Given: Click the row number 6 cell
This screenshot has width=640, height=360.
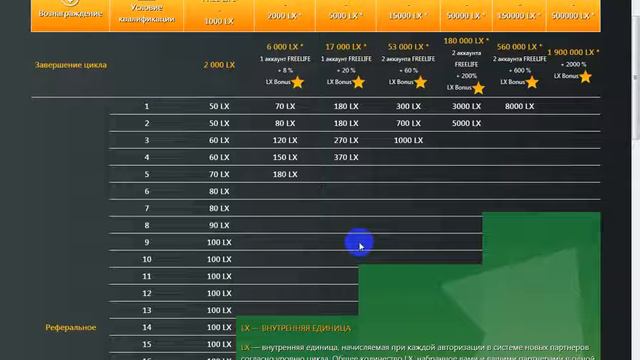Looking at the screenshot, I should tap(147, 191).
